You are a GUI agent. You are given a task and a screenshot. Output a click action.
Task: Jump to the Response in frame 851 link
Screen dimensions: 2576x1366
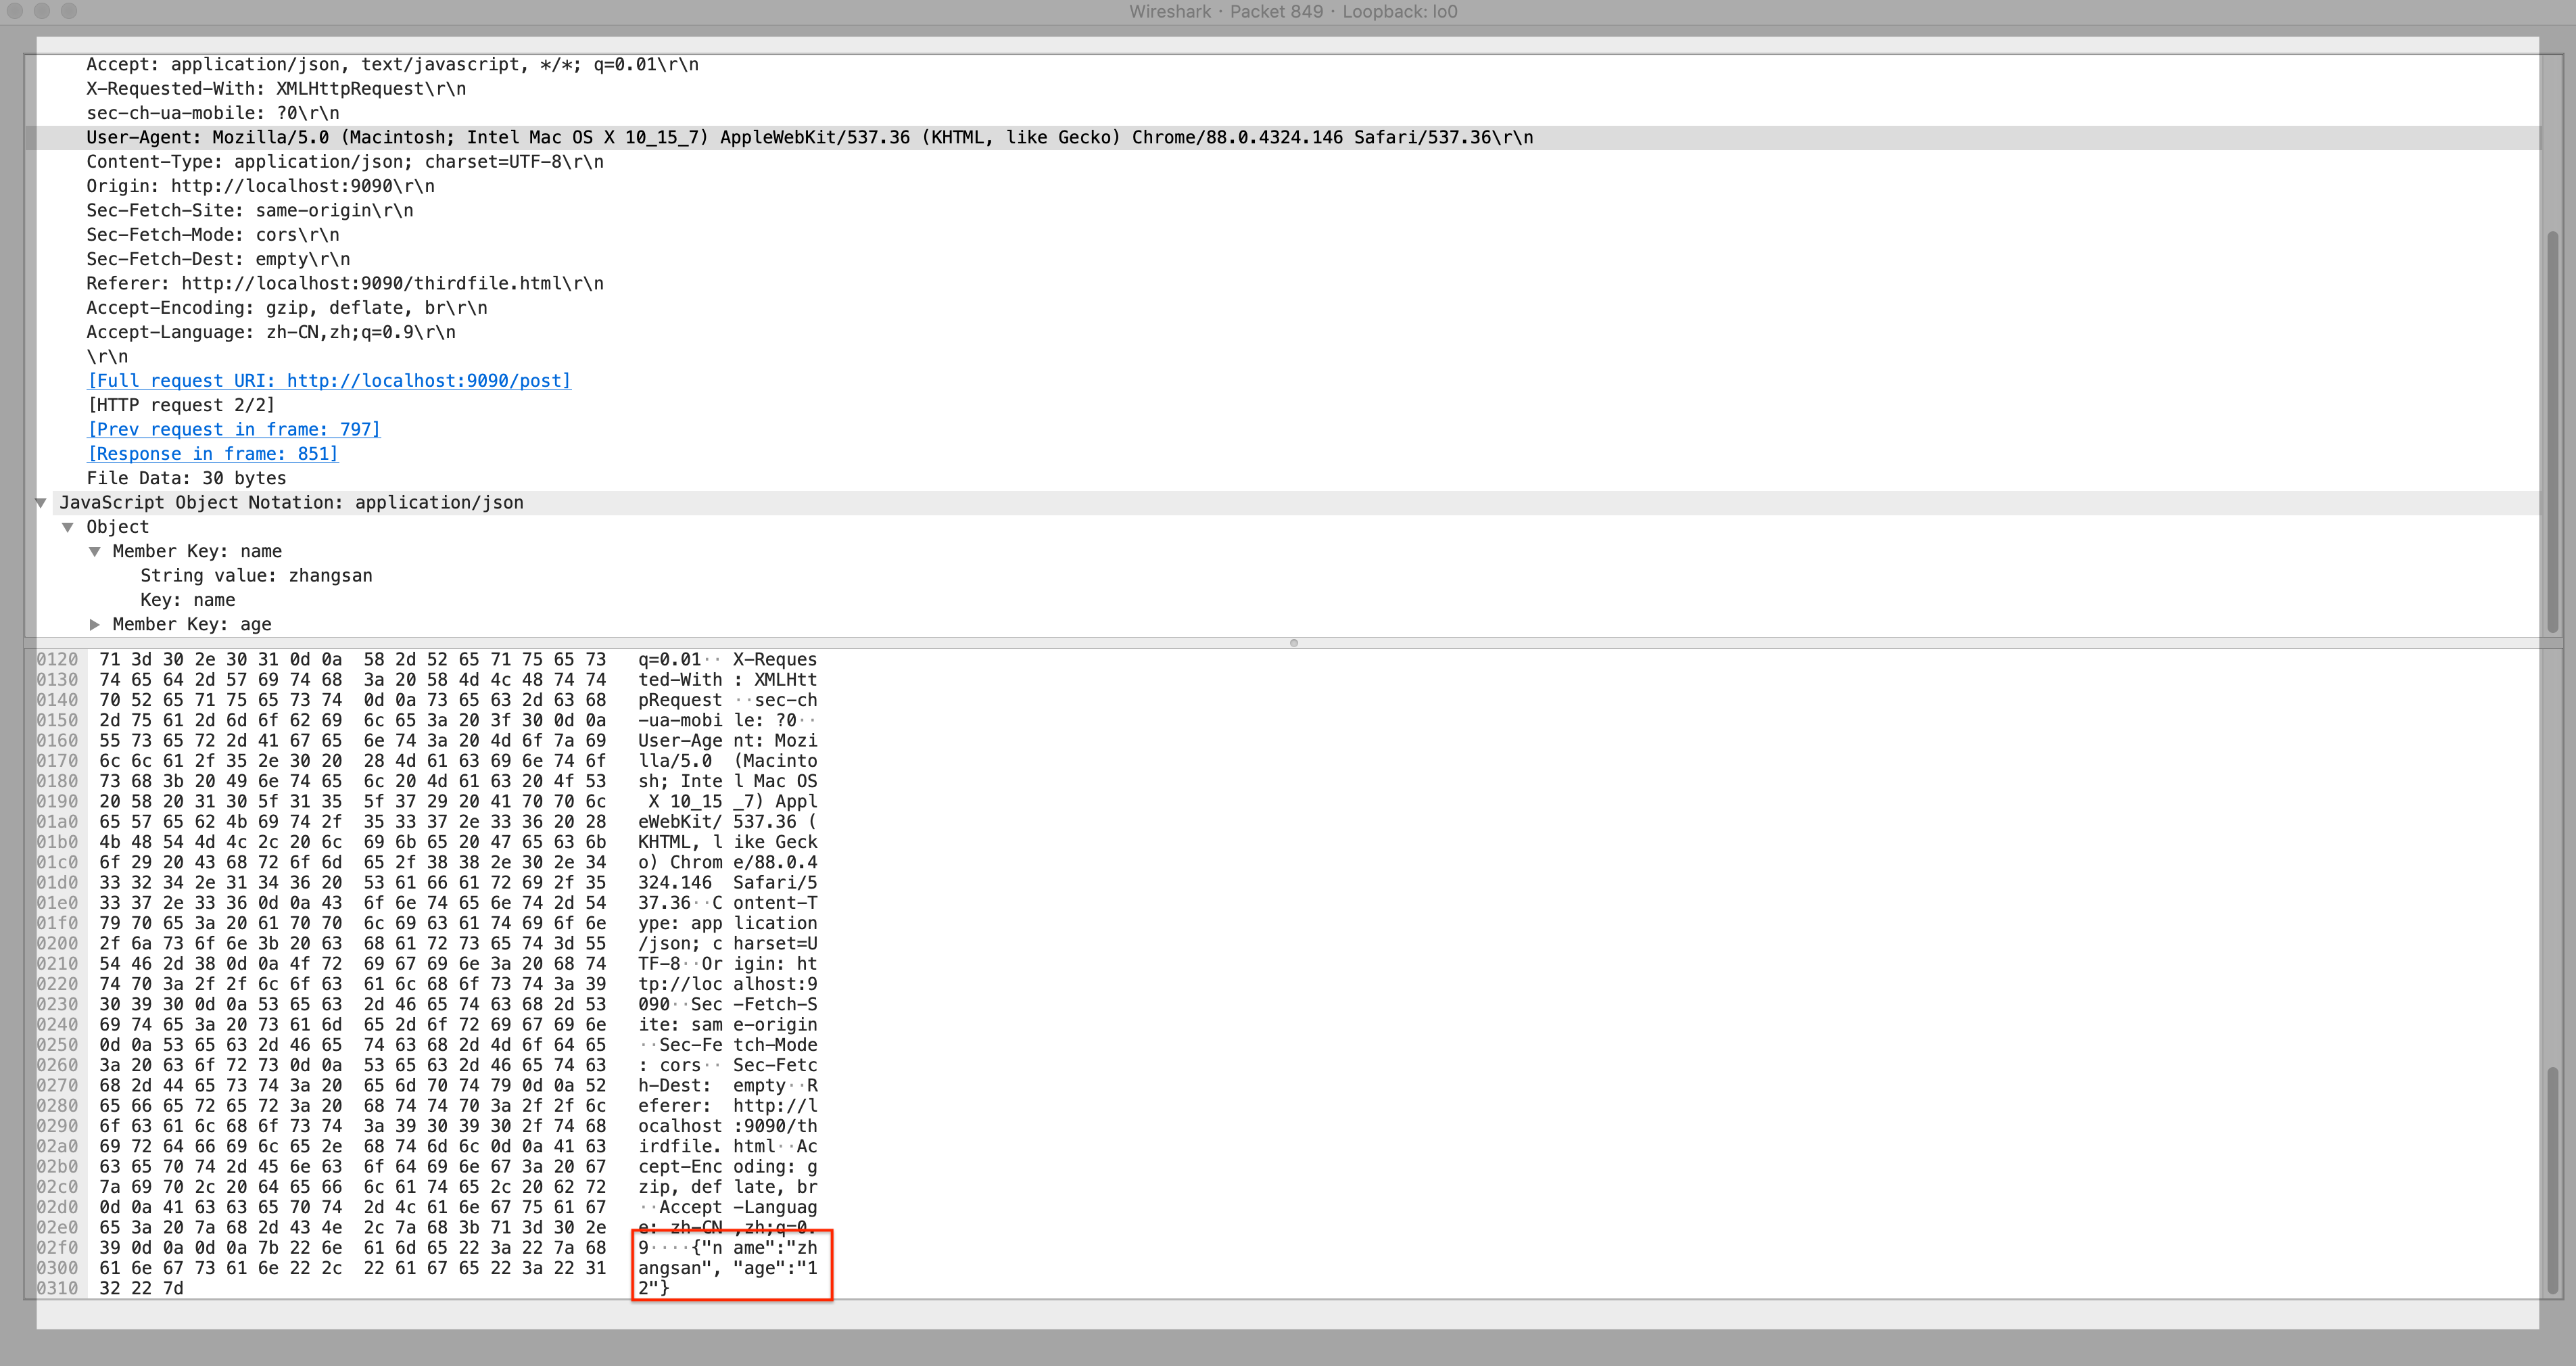pyautogui.click(x=212, y=453)
